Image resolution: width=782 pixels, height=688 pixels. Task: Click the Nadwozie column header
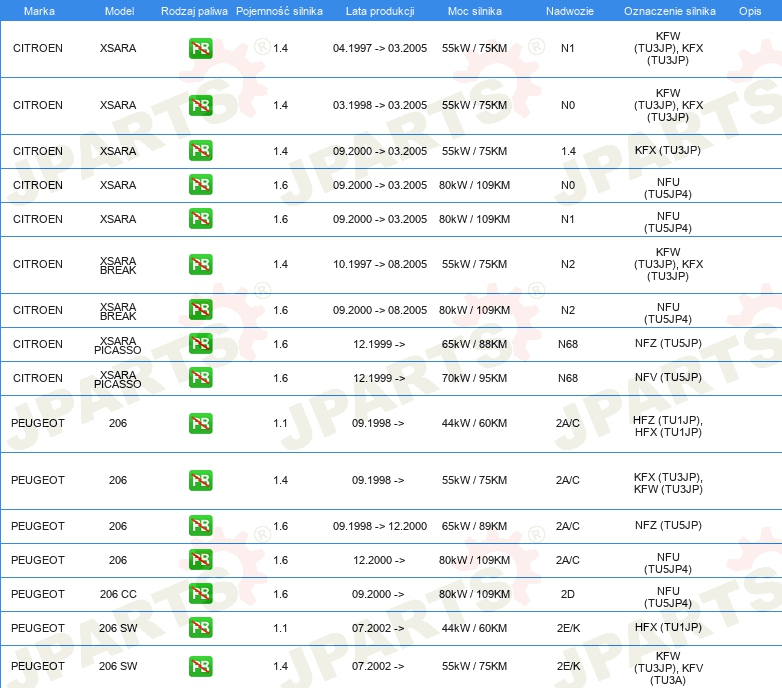[x=567, y=10]
